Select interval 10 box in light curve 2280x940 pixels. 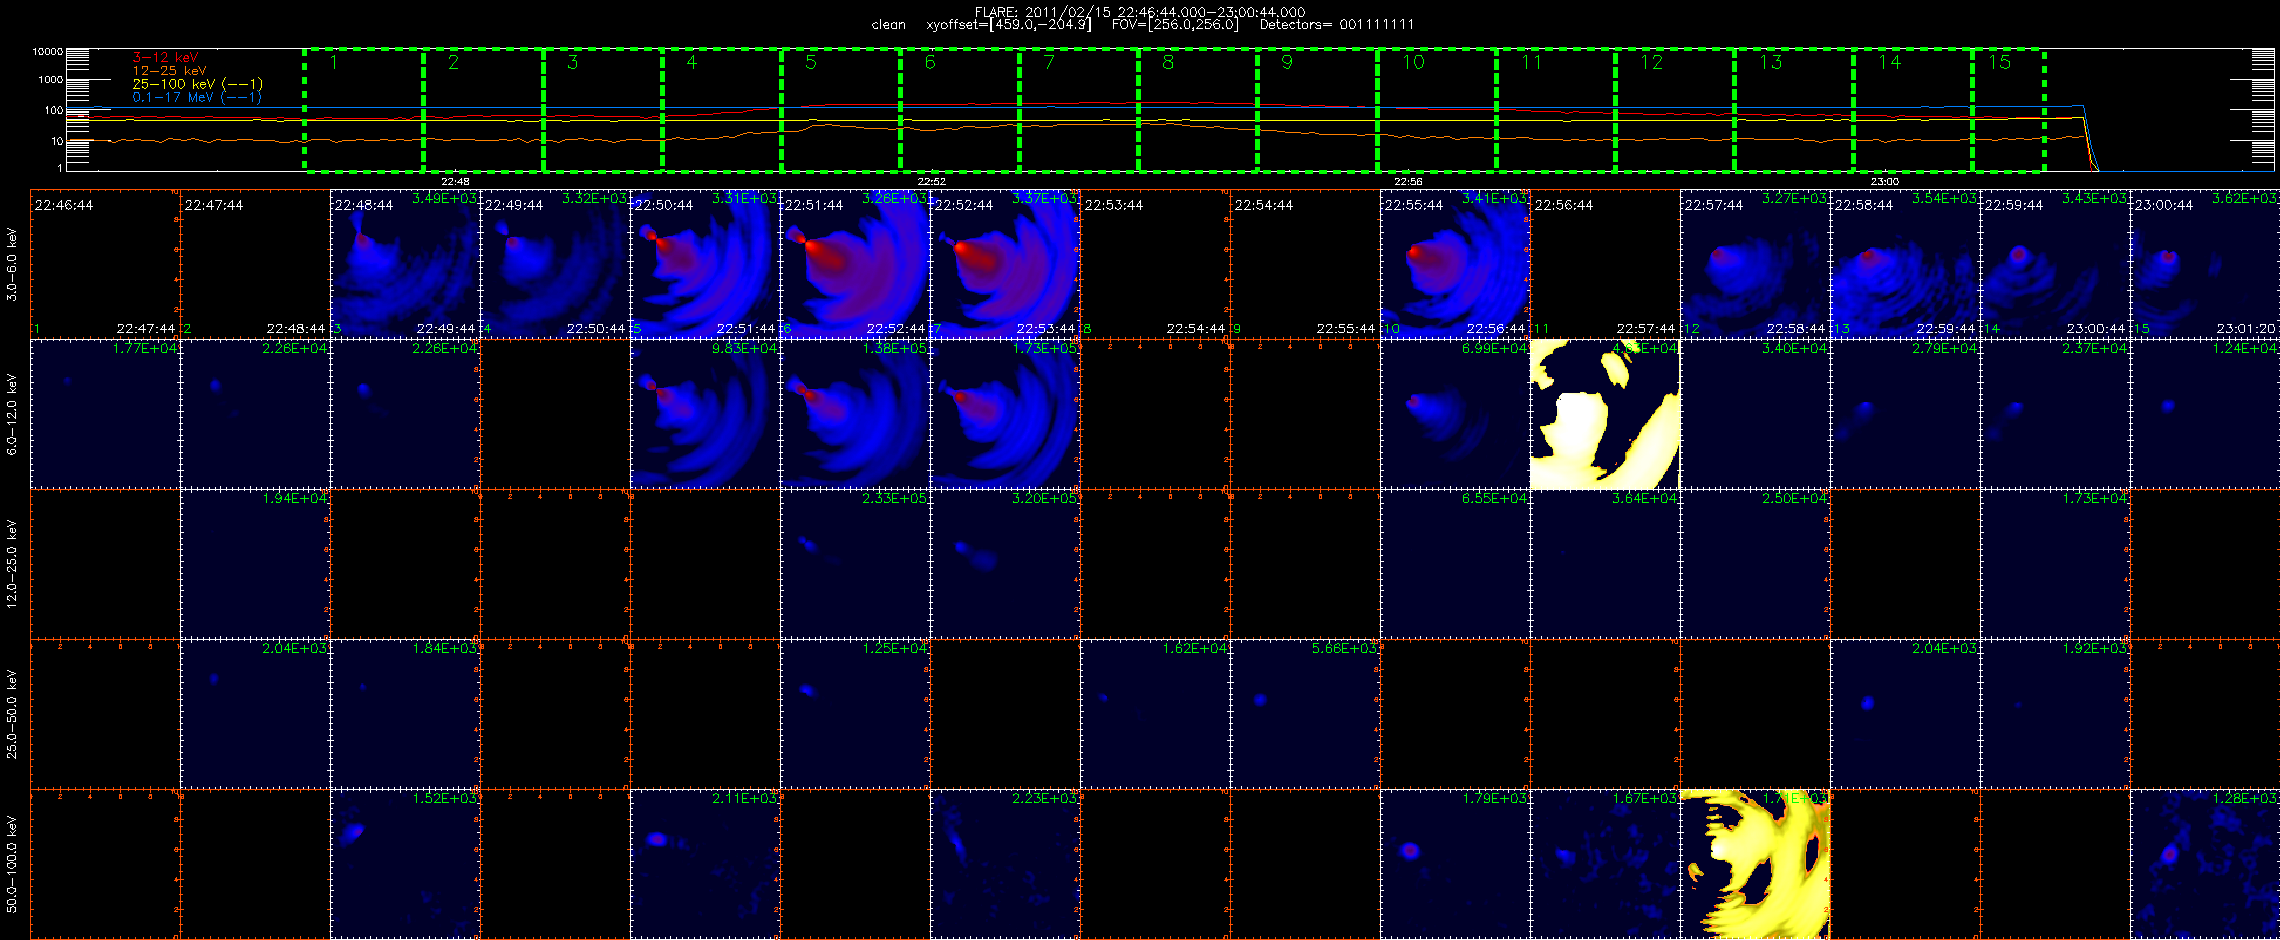click(1436, 109)
